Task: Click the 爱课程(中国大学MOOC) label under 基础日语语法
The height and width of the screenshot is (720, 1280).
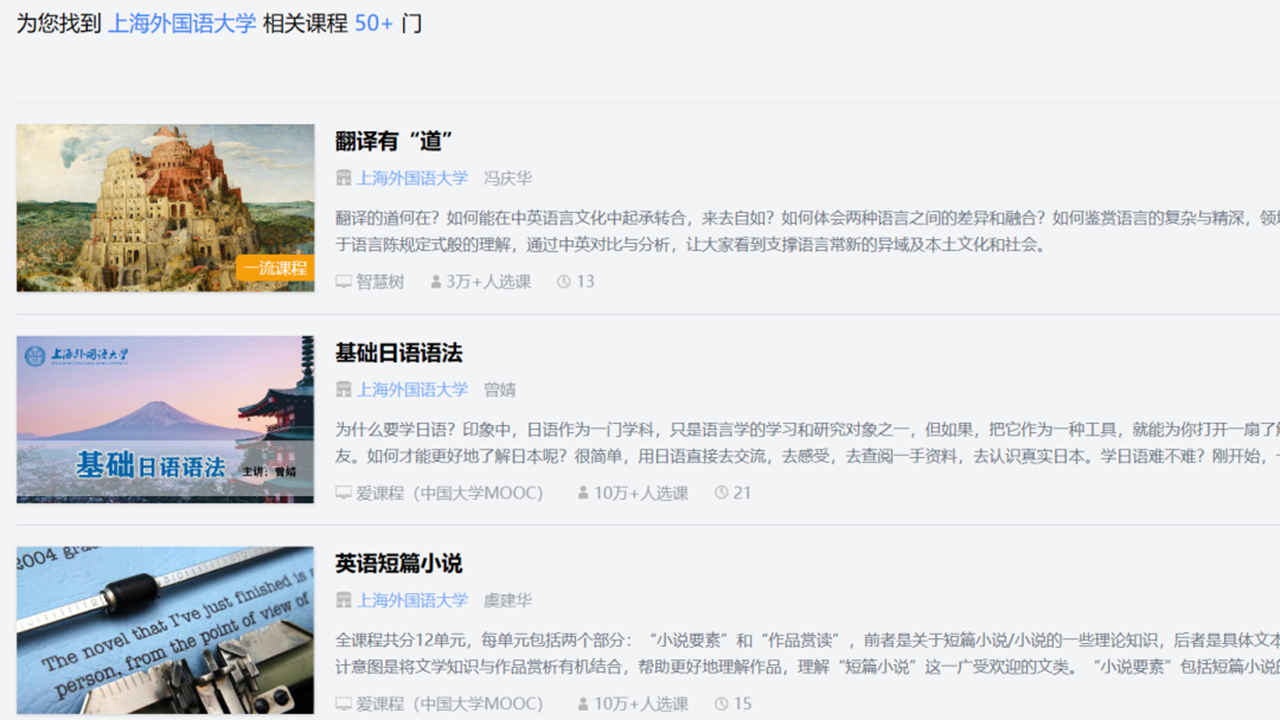Action: coord(450,493)
